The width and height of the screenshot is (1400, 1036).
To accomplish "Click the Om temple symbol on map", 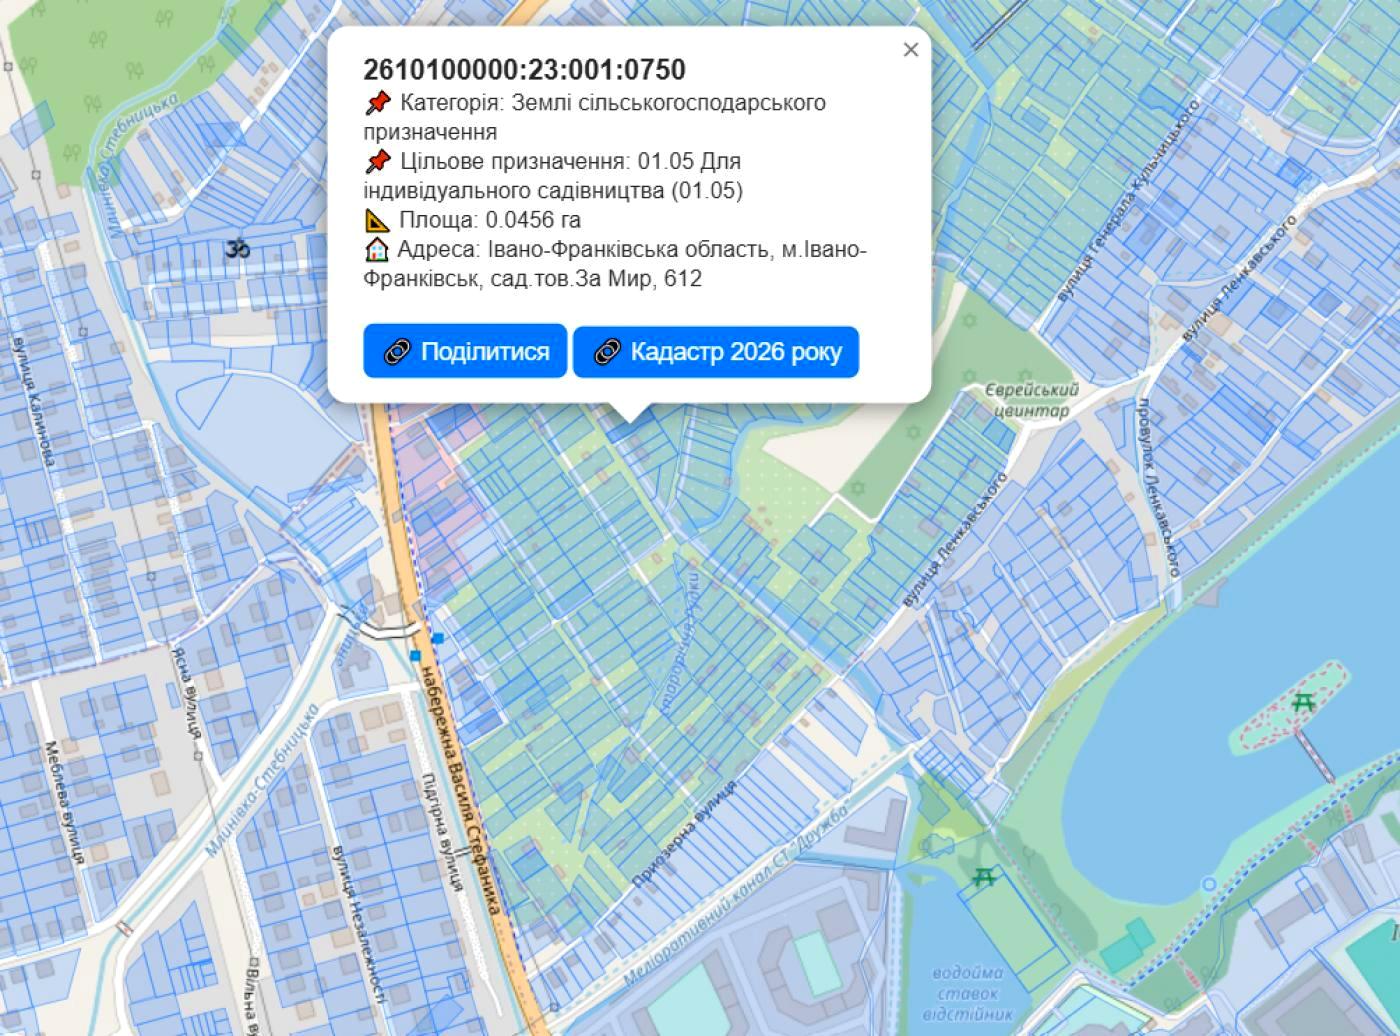I will 237,248.
